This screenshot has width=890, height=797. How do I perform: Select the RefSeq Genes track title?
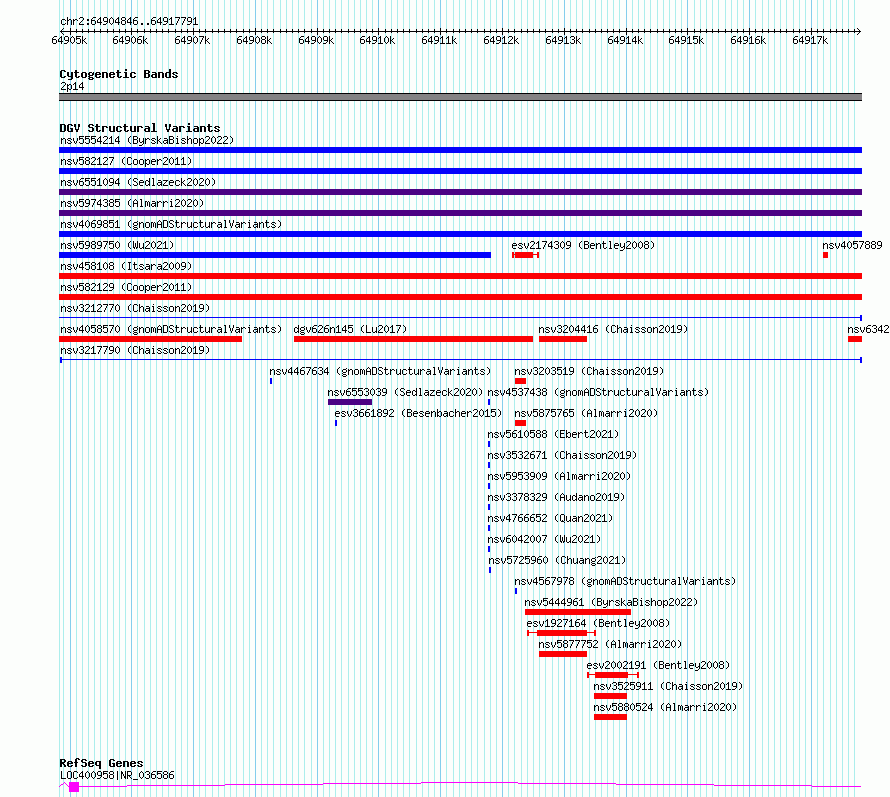[101, 763]
